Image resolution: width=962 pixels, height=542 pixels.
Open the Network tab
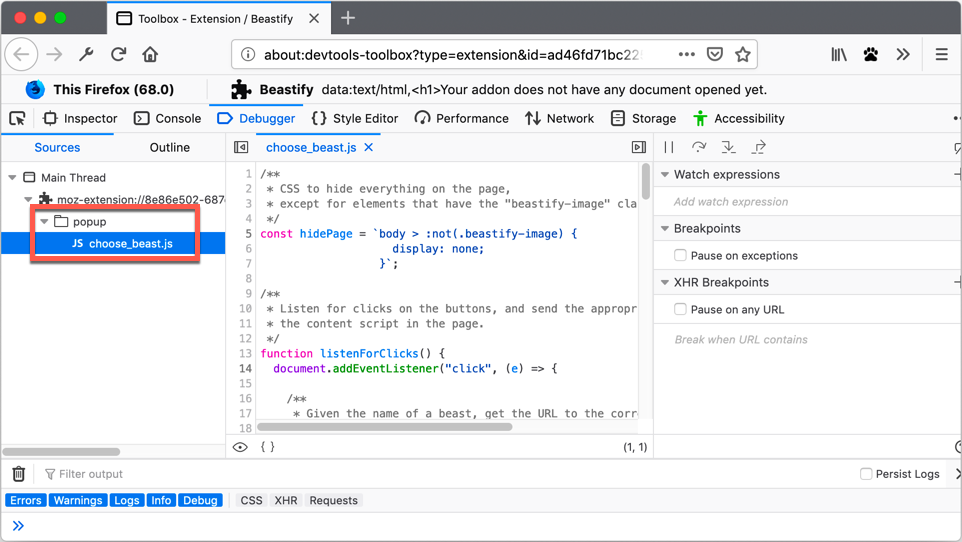[x=560, y=118]
